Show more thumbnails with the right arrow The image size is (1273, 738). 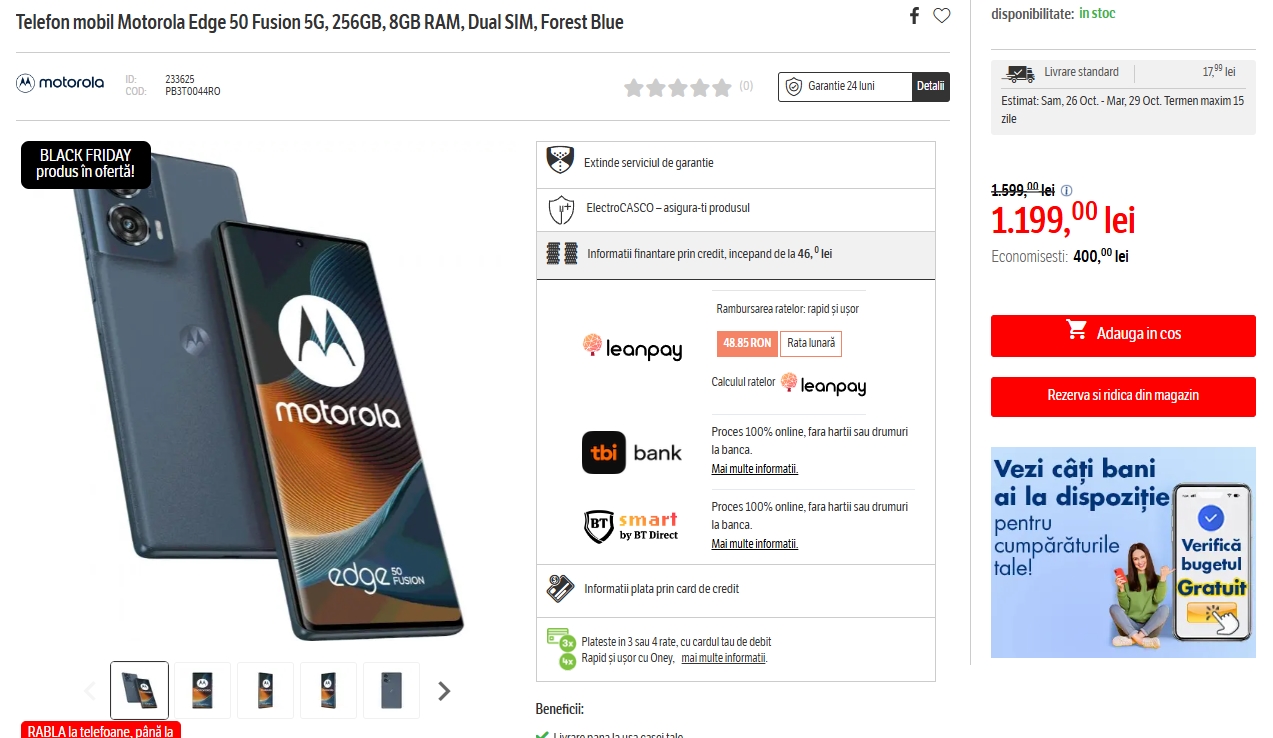coord(443,690)
